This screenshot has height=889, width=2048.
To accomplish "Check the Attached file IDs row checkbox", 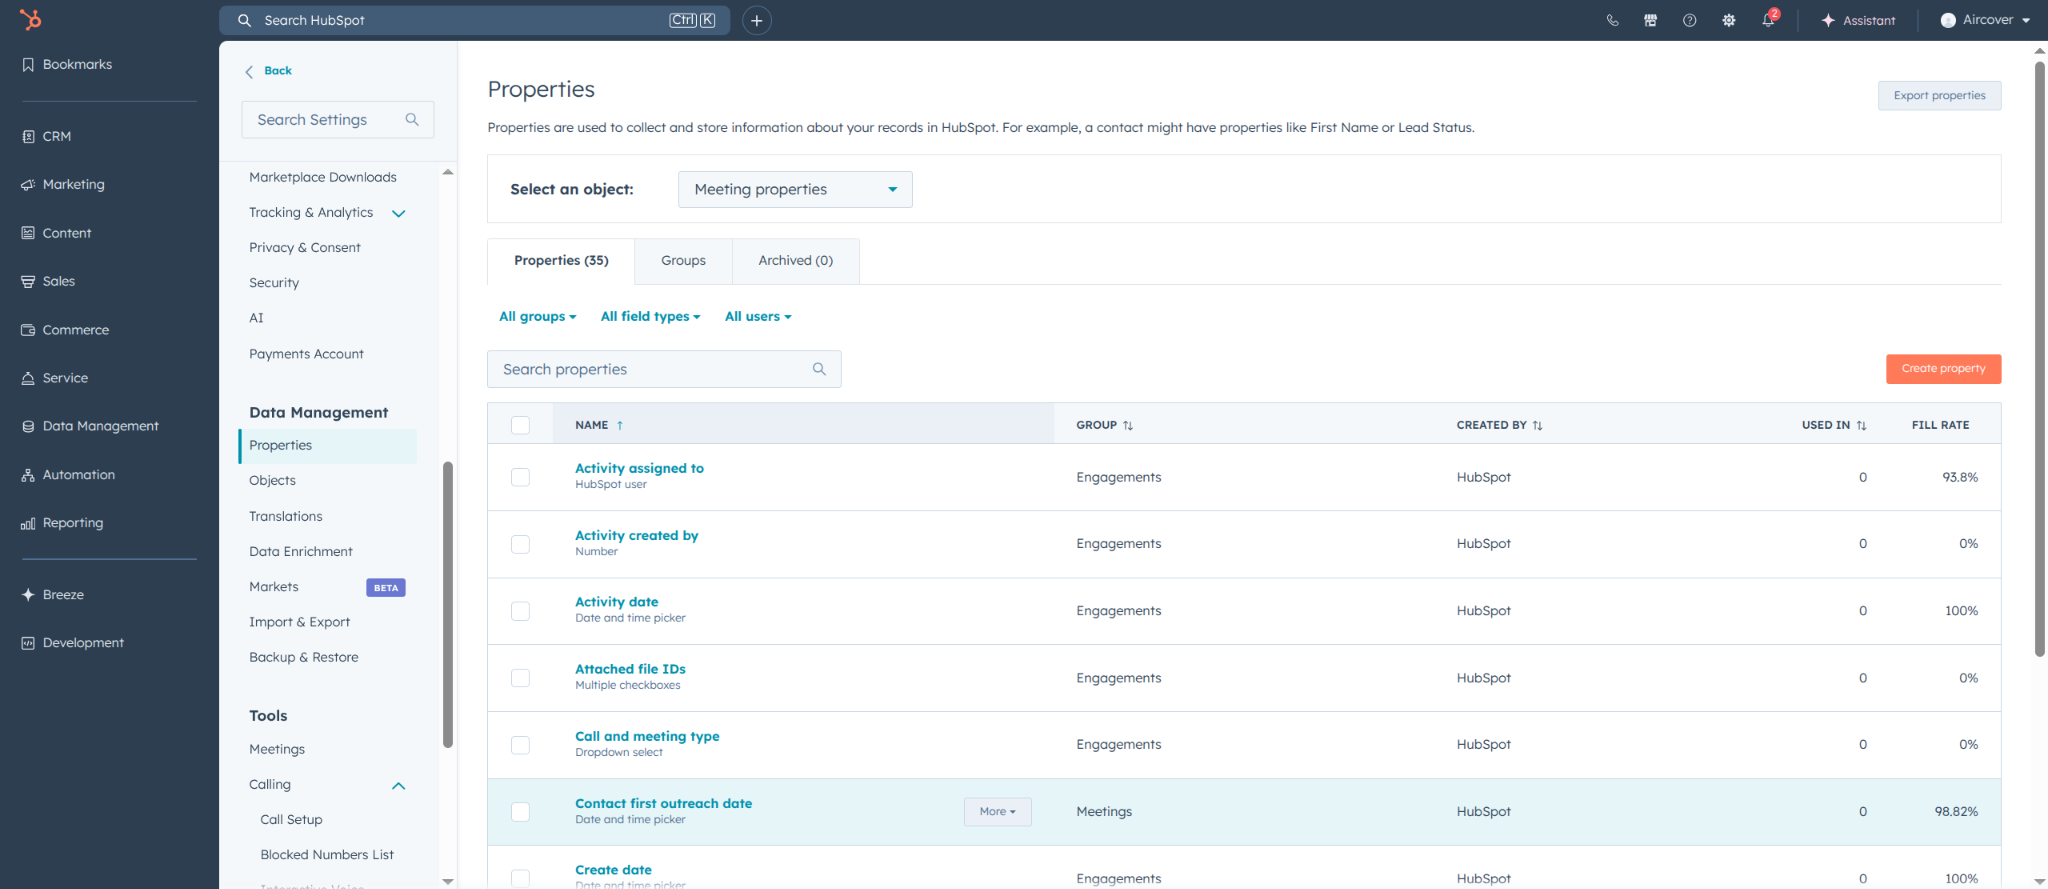I will click(x=520, y=678).
